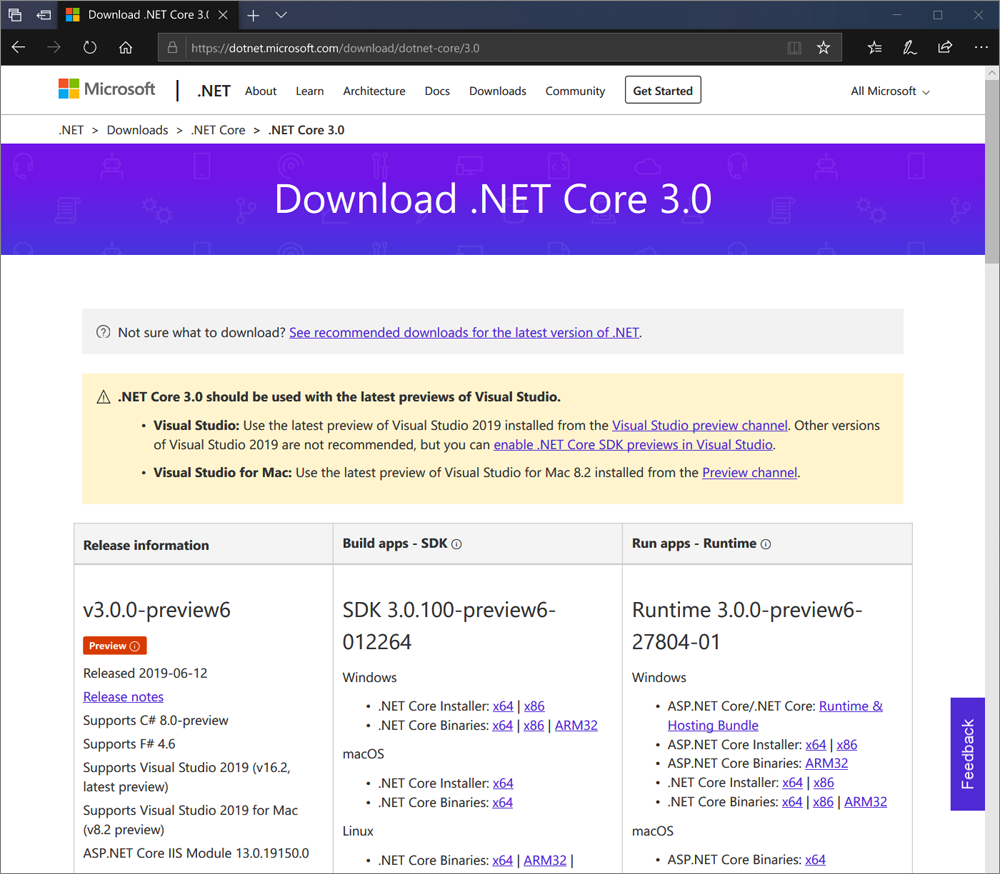The image size is (1000, 874).
Task: Download Runtime ASP.NET Core Installer x86
Action: click(847, 744)
